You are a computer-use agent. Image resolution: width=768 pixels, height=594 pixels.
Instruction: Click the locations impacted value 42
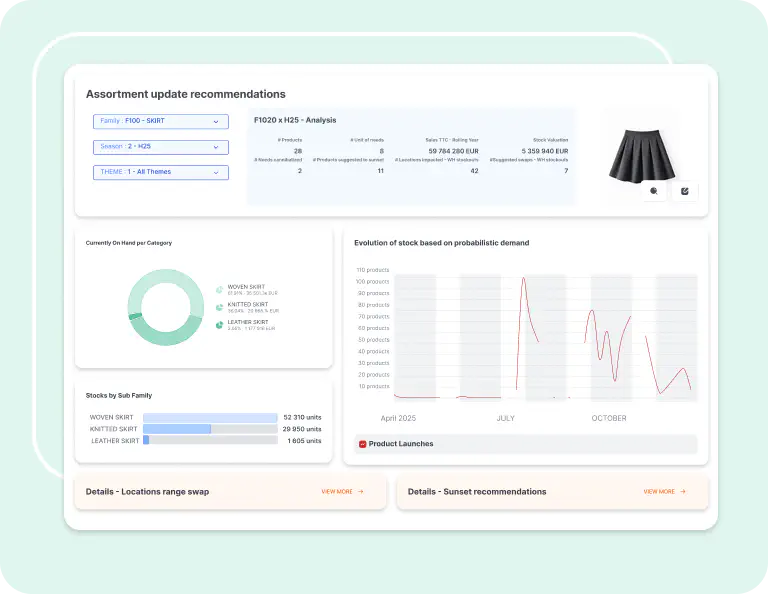coord(474,171)
